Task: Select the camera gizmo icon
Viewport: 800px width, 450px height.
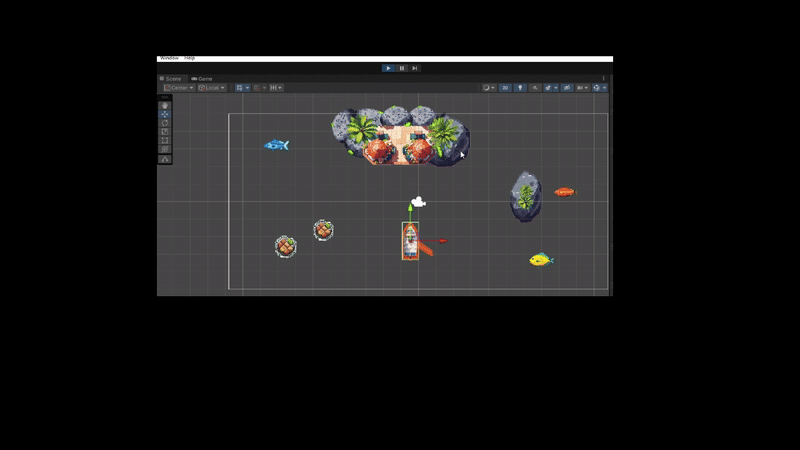Action: point(418,202)
